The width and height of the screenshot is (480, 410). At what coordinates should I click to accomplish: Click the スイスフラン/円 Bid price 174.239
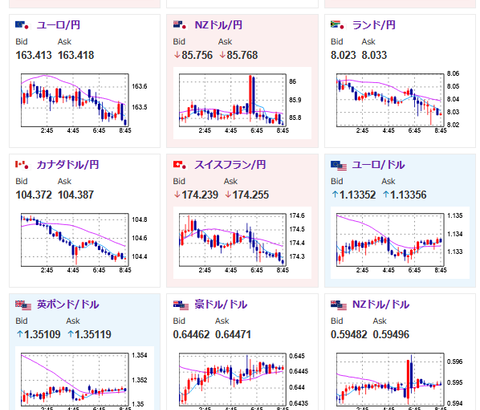(196, 195)
